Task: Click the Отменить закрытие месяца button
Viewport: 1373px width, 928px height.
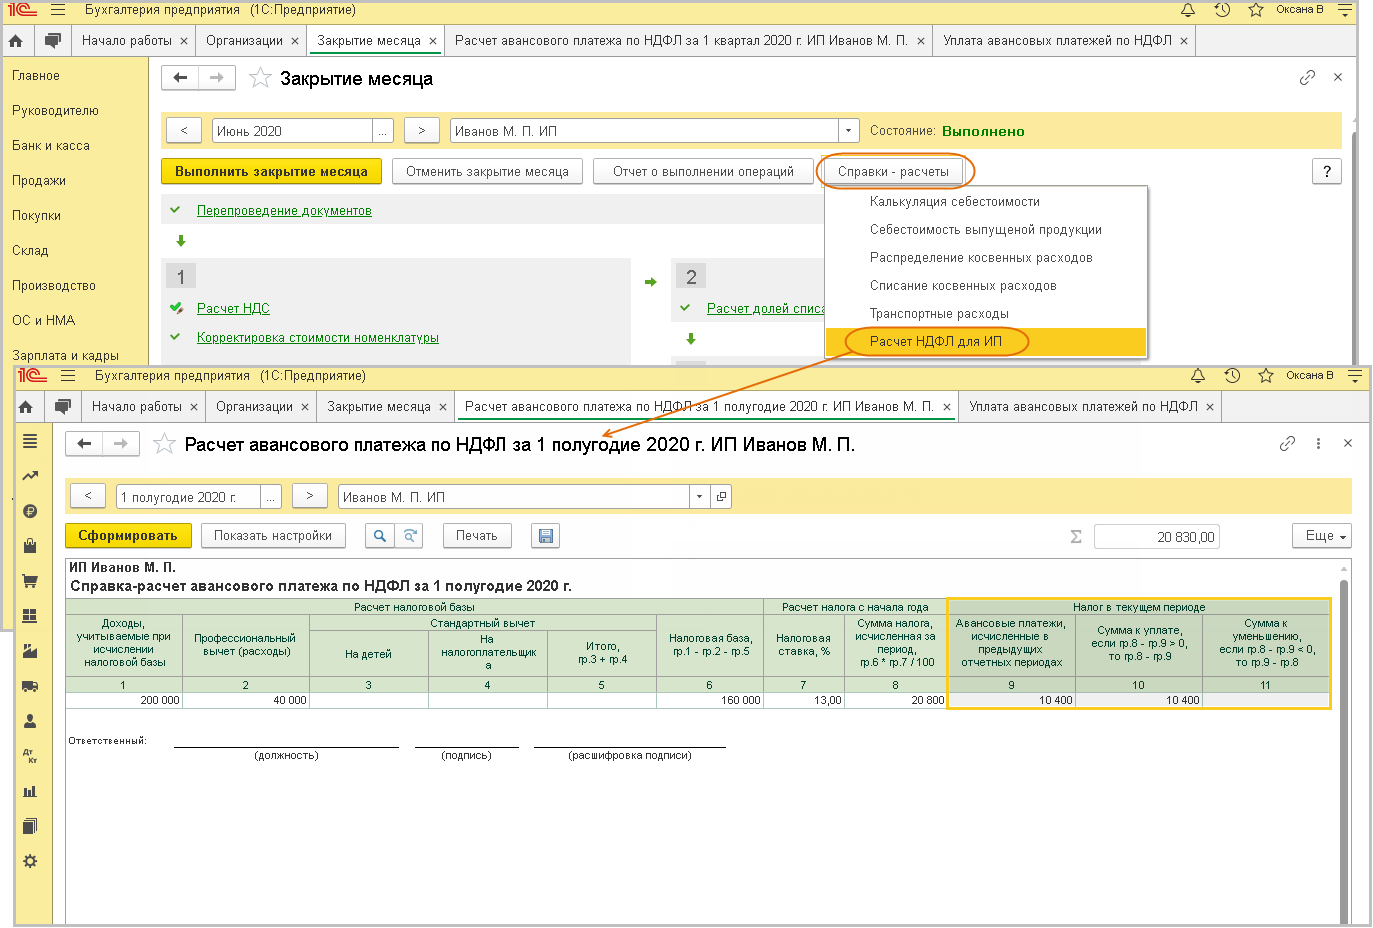Action: coord(487,172)
